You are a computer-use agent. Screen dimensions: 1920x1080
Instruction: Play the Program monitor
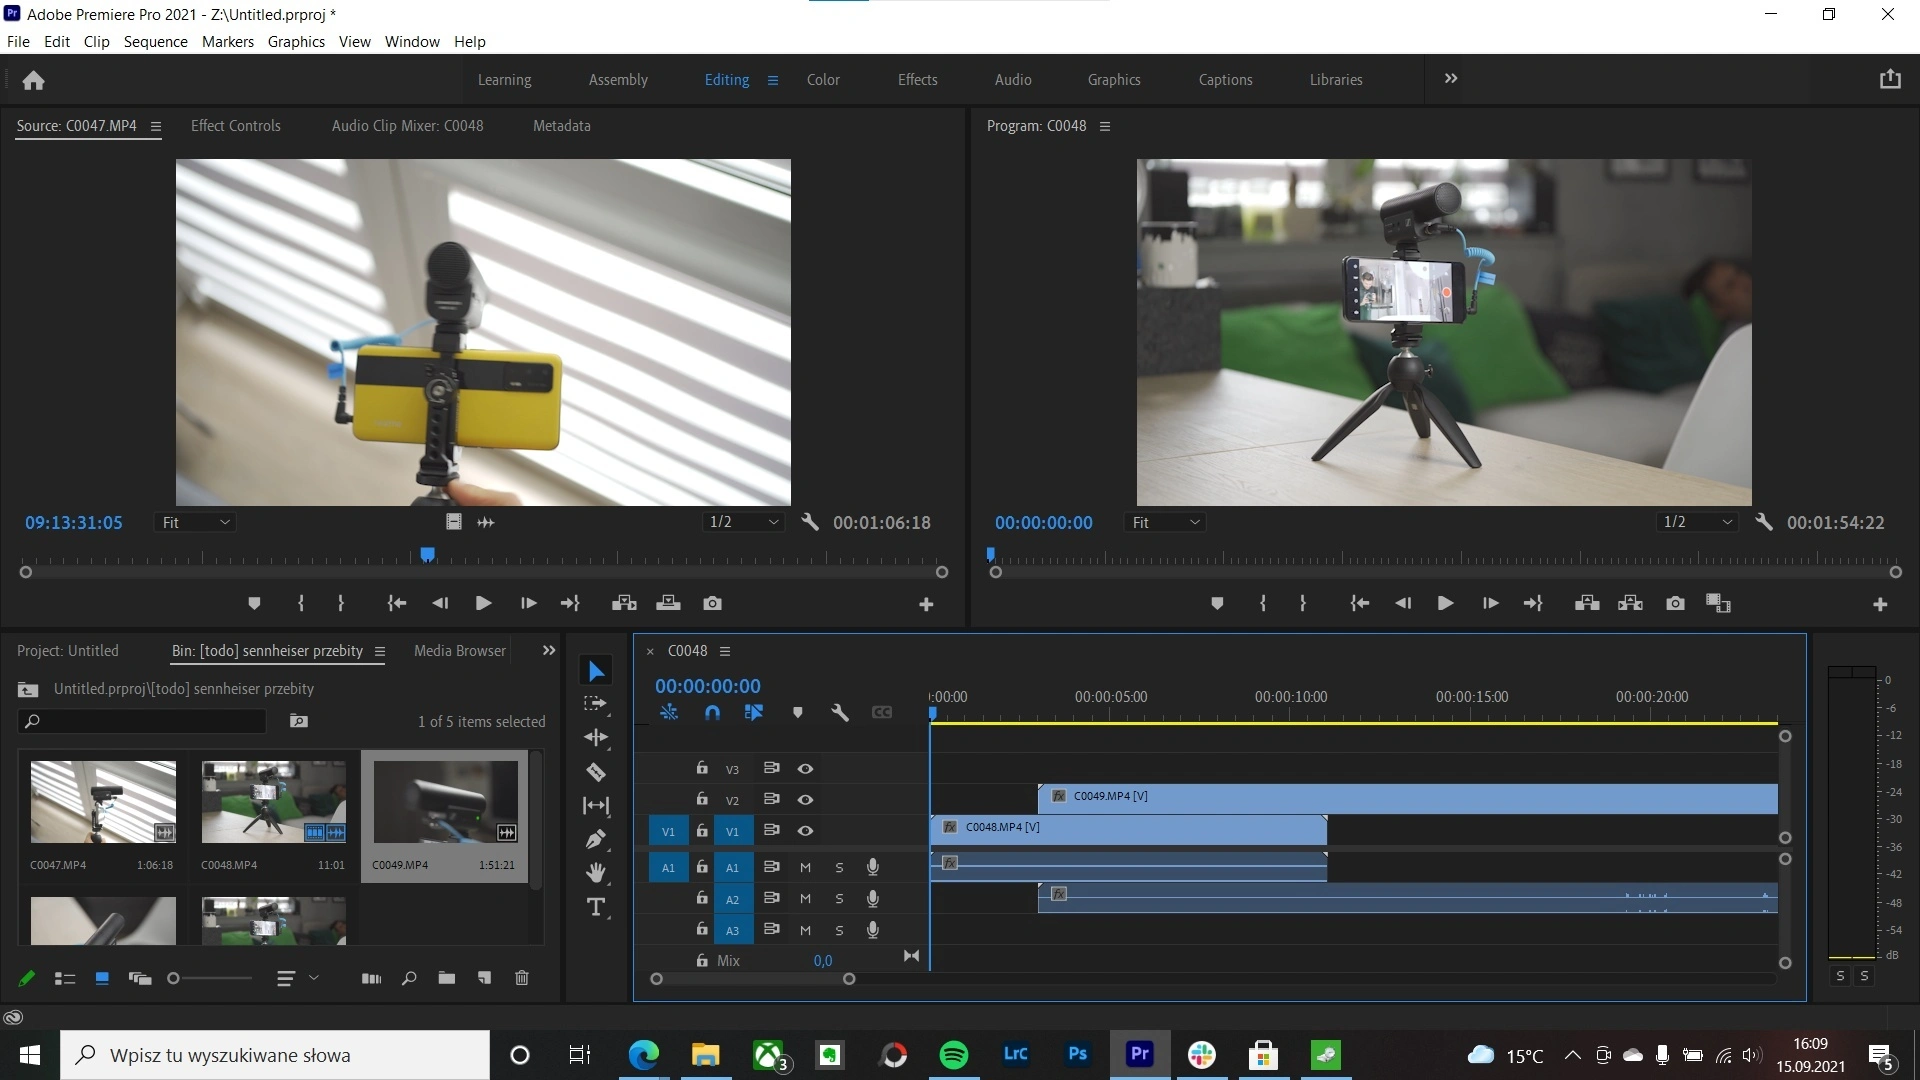pos(1445,603)
